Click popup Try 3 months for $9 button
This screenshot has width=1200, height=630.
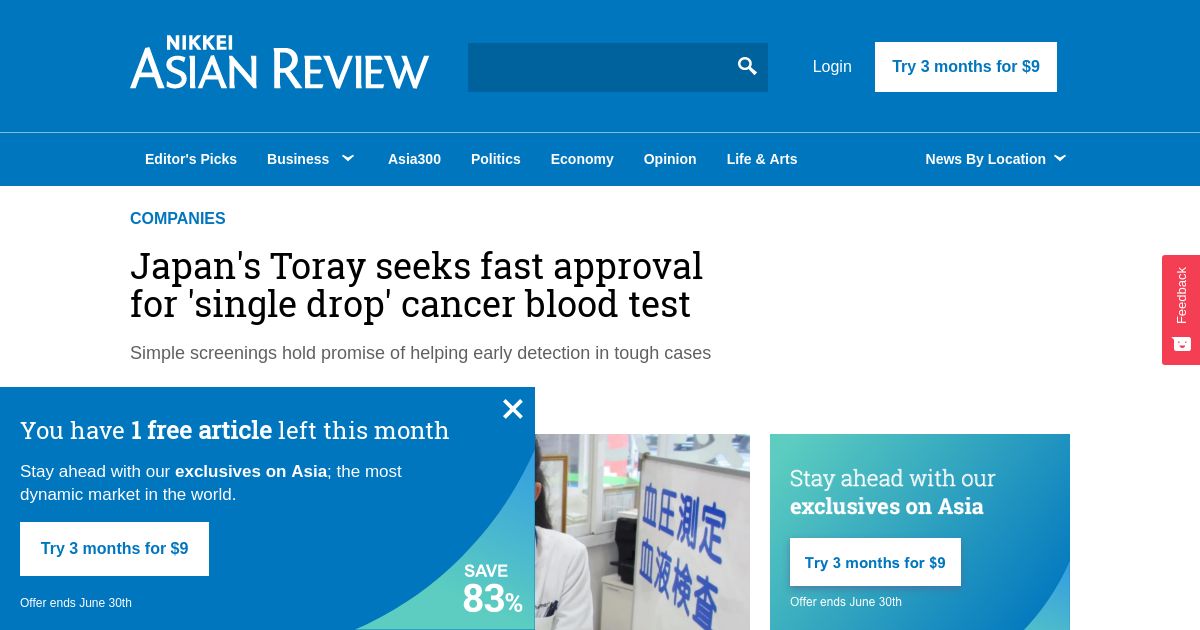[x=115, y=549]
